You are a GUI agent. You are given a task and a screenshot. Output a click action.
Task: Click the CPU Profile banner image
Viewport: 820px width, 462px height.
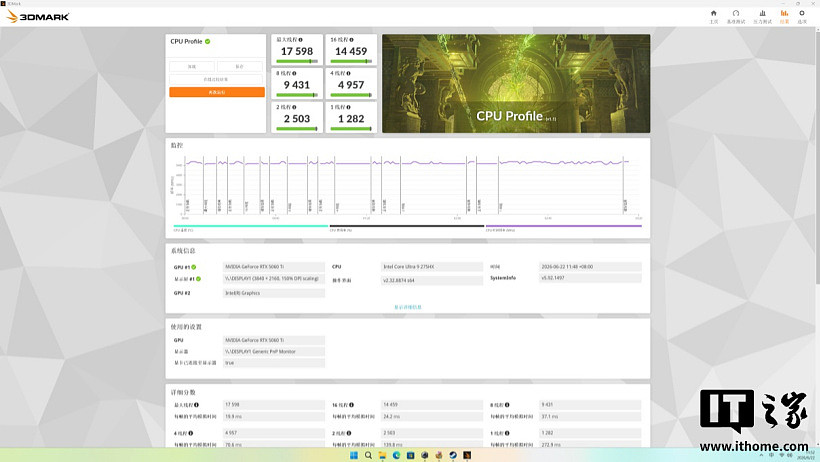tap(516, 84)
